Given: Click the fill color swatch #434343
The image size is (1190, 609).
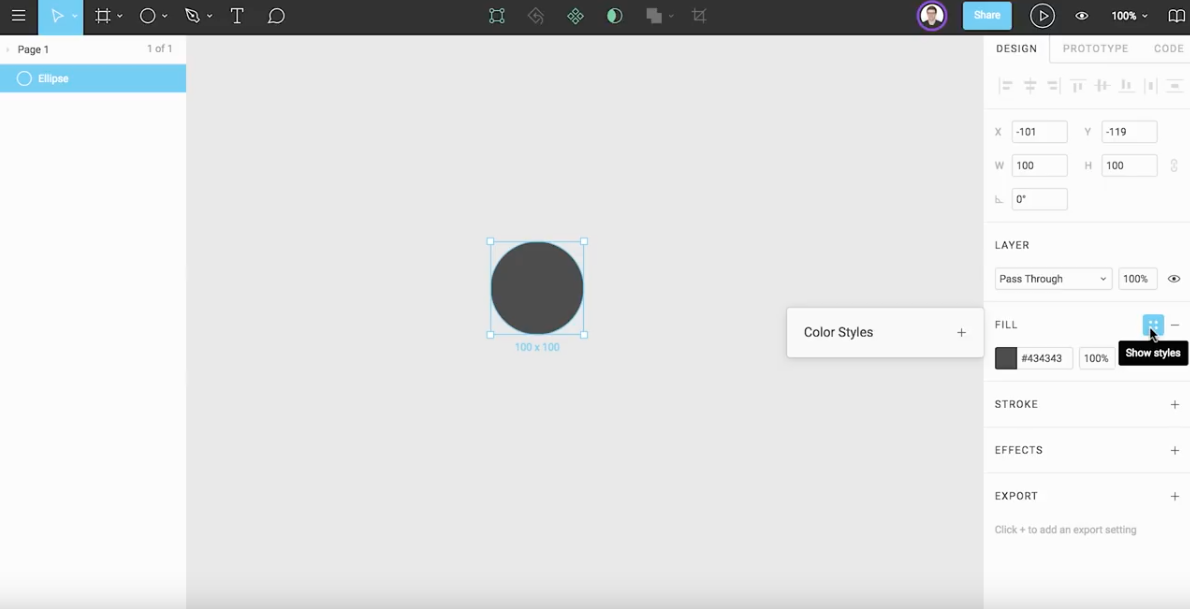Looking at the screenshot, I should coord(1006,358).
